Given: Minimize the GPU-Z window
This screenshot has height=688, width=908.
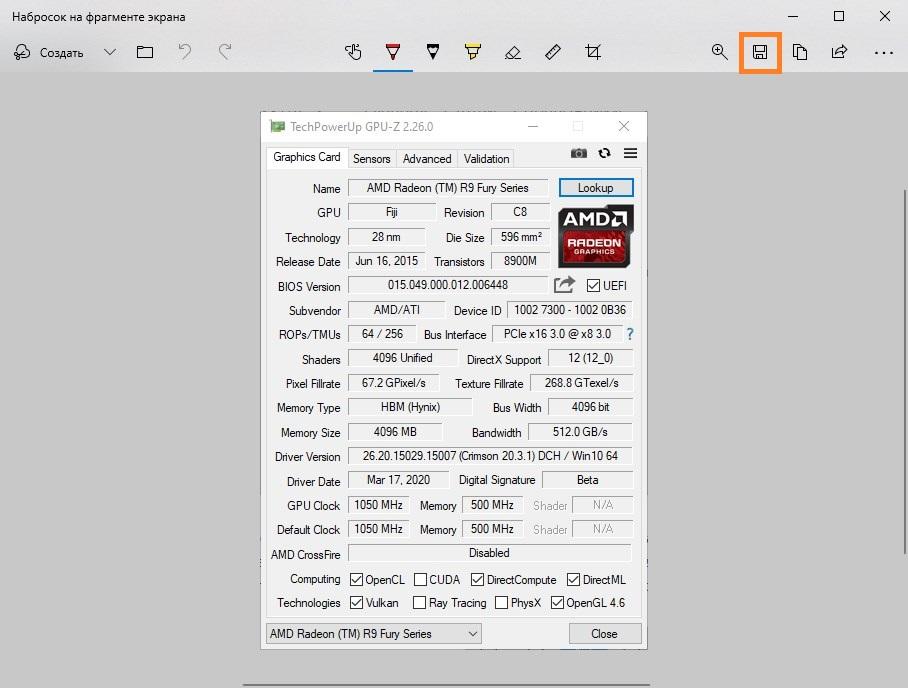Looking at the screenshot, I should pyautogui.click(x=533, y=126).
